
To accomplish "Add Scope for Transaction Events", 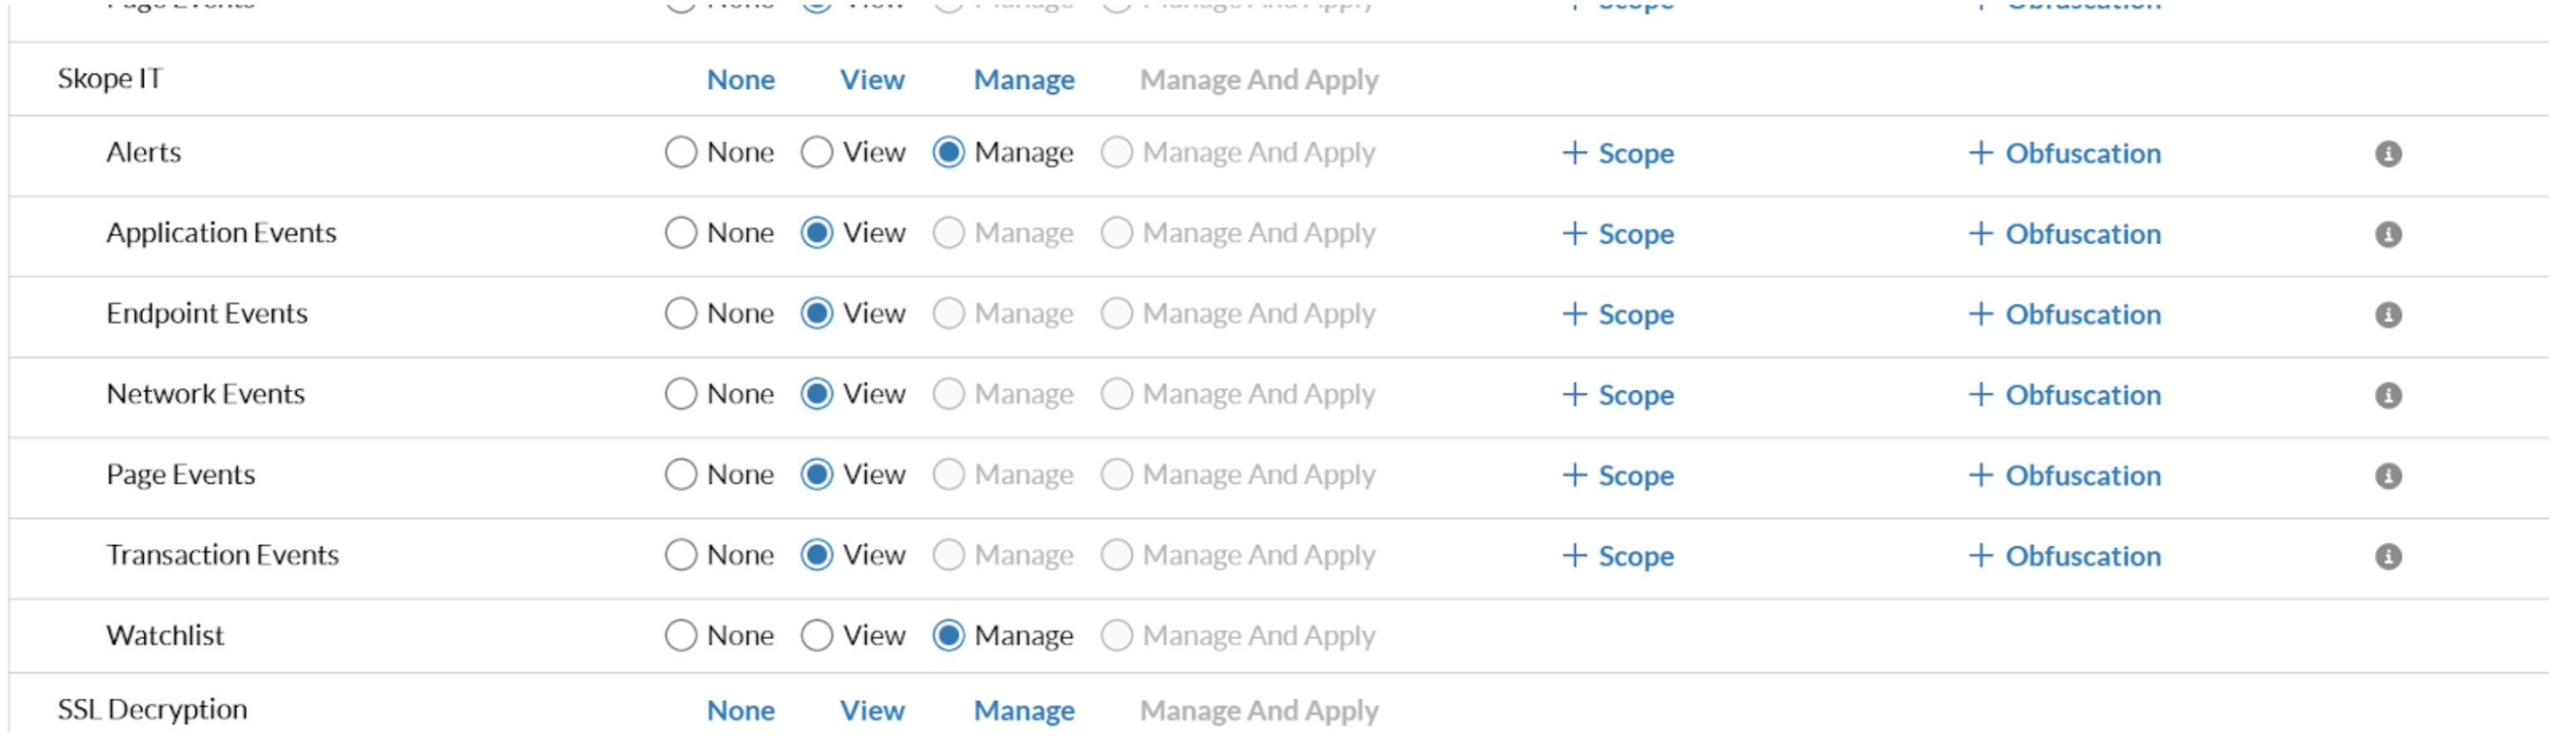I will pos(1617,556).
